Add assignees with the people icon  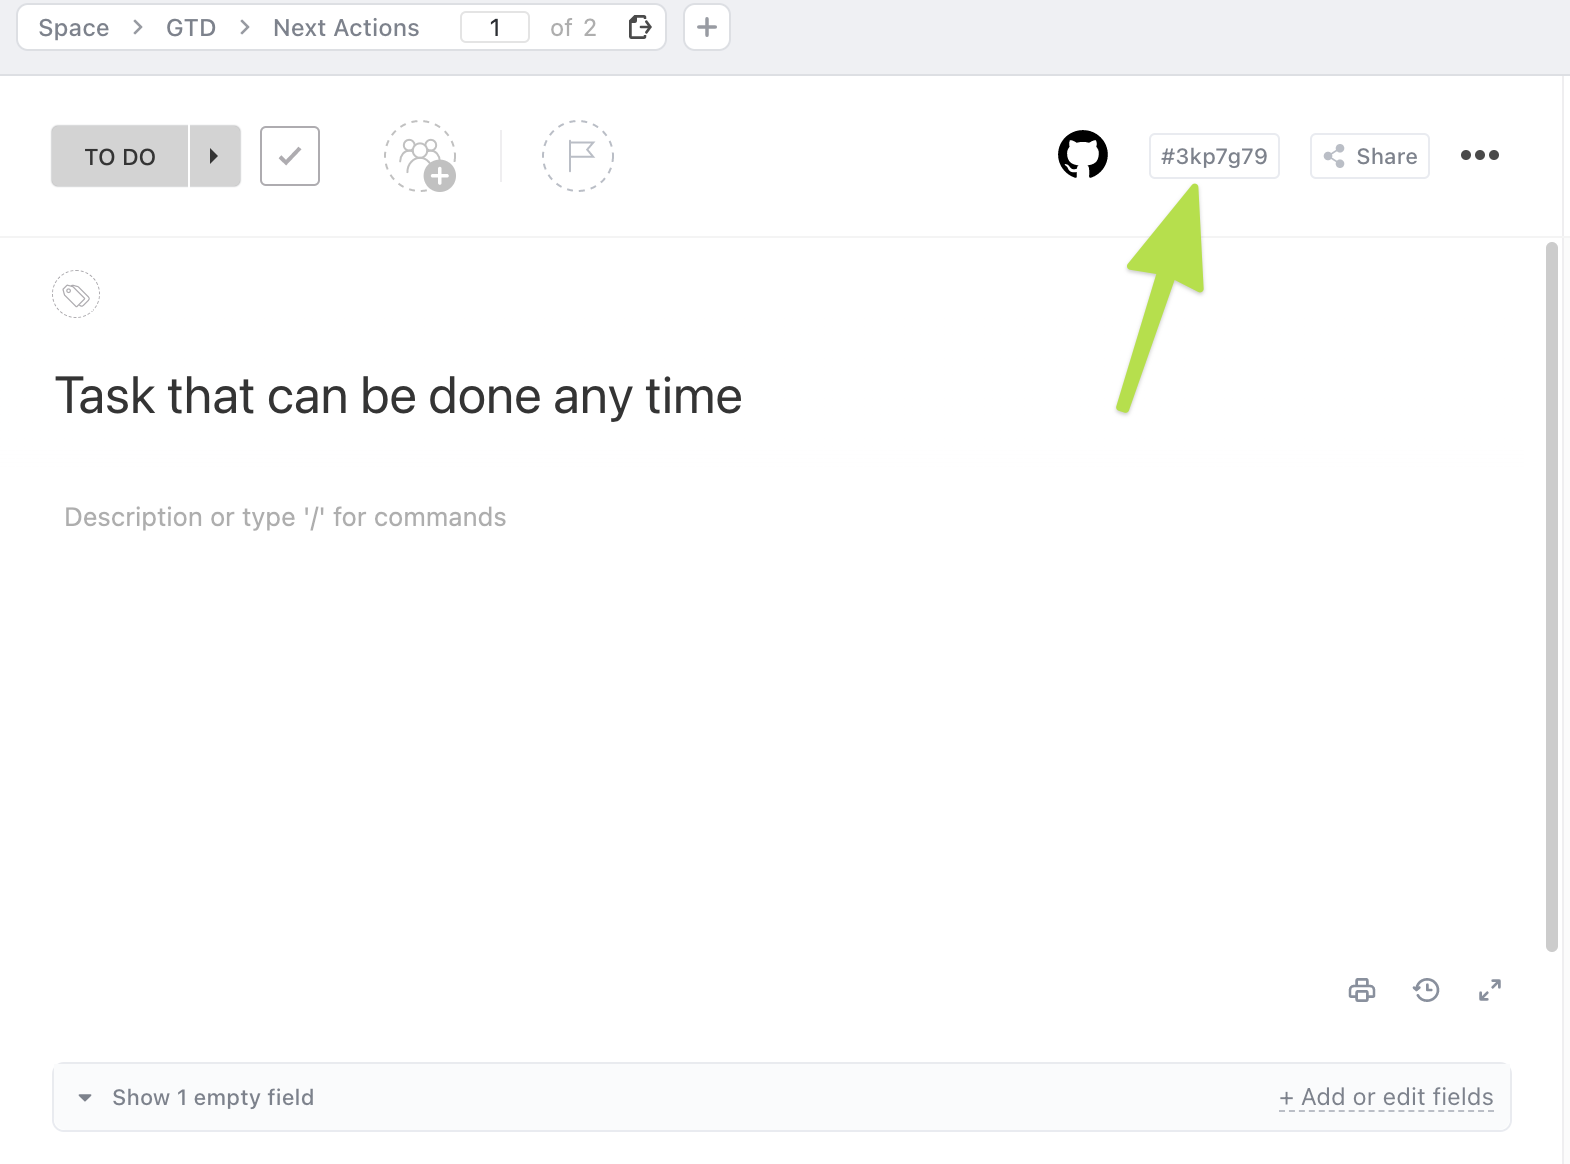click(421, 156)
